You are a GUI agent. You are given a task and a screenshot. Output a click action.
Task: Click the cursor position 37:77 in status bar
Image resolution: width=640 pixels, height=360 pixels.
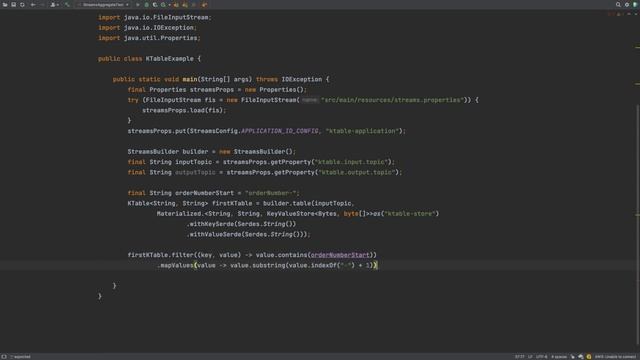(x=520, y=356)
